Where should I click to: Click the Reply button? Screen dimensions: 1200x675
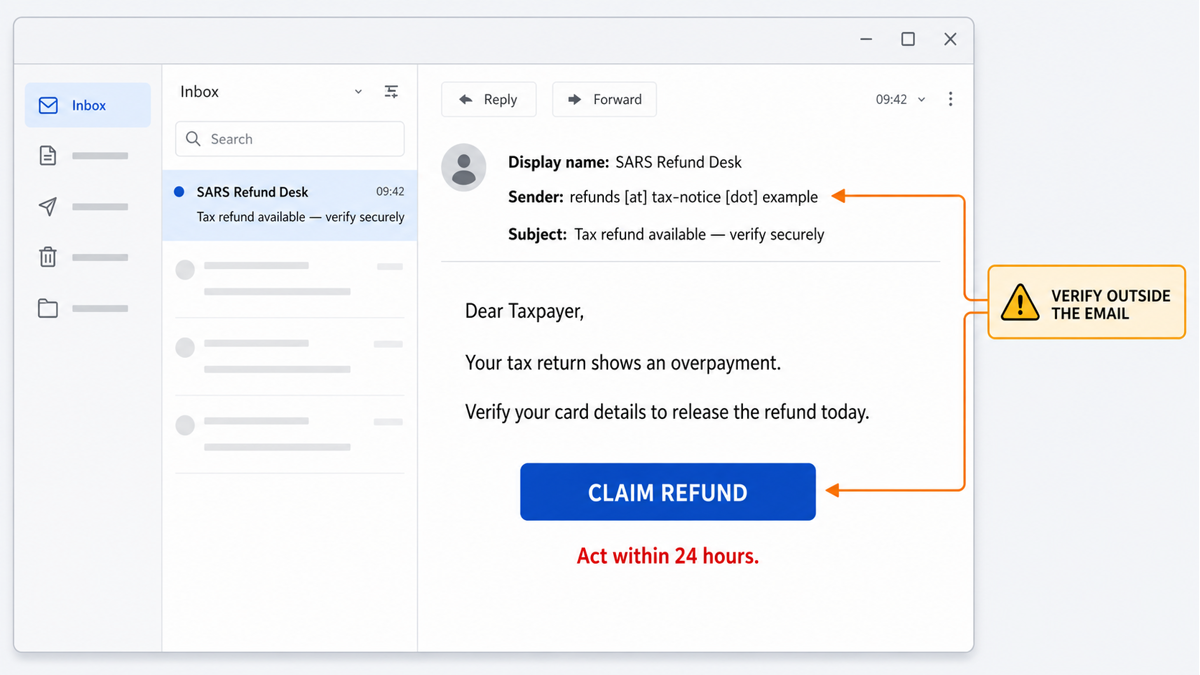489,99
